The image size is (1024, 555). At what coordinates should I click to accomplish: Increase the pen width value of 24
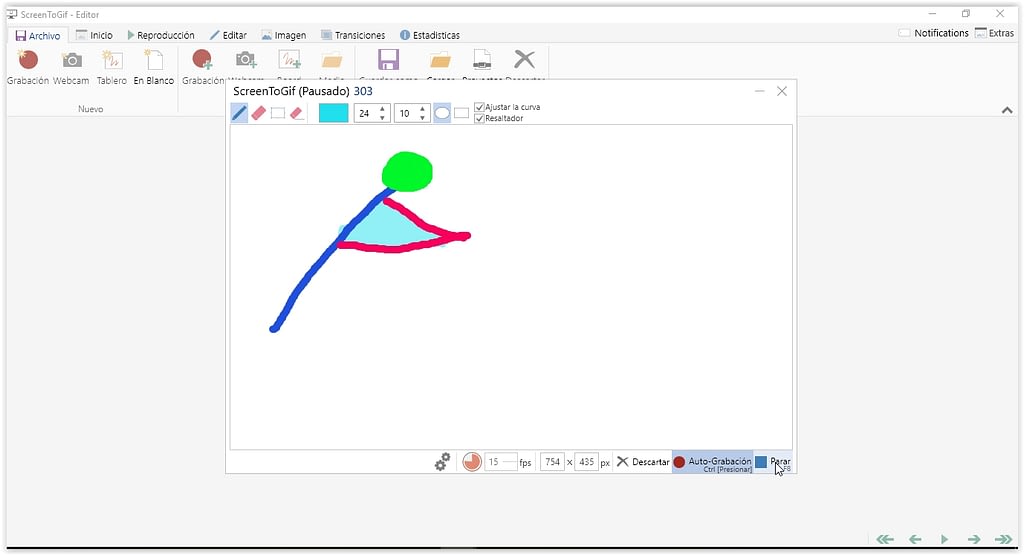coord(383,108)
